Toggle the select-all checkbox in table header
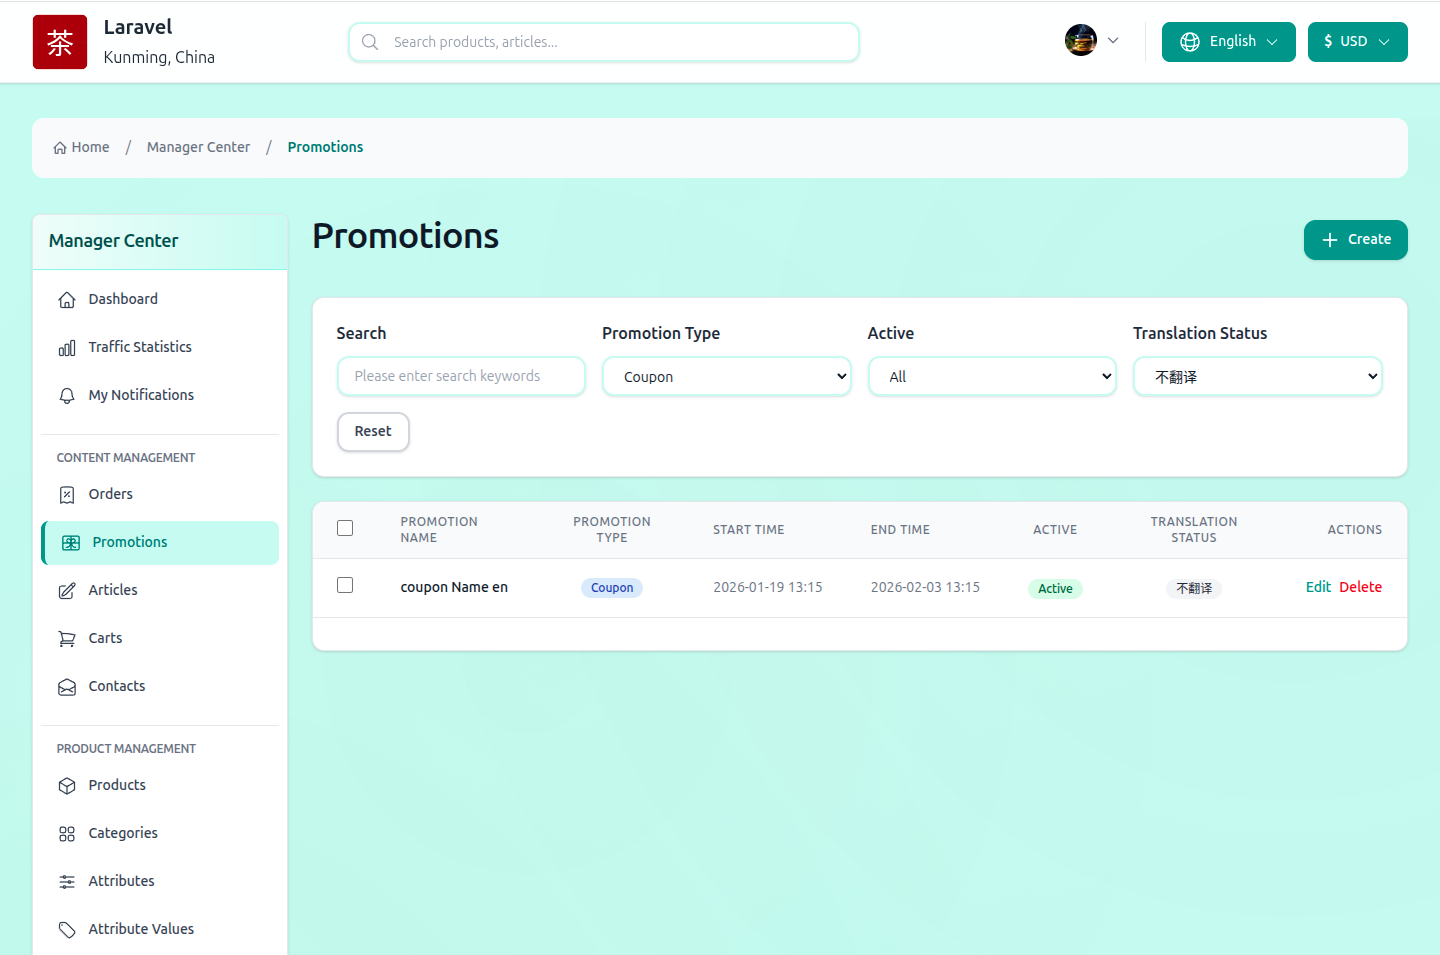The height and width of the screenshot is (955, 1440). coord(345,528)
